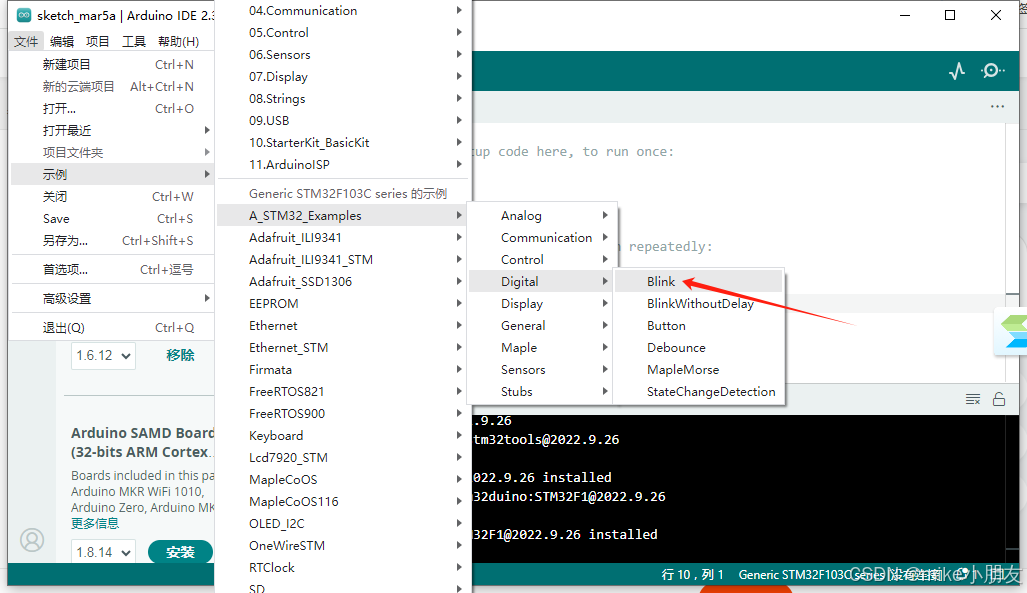Expand 09.USB examples
This screenshot has height=593, width=1027.
pos(343,121)
